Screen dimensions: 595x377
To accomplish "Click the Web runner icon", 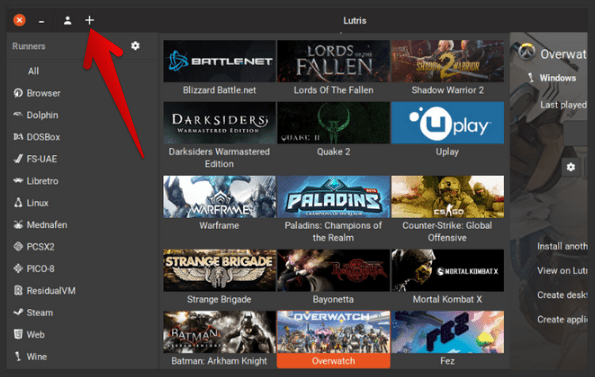I will (18, 334).
